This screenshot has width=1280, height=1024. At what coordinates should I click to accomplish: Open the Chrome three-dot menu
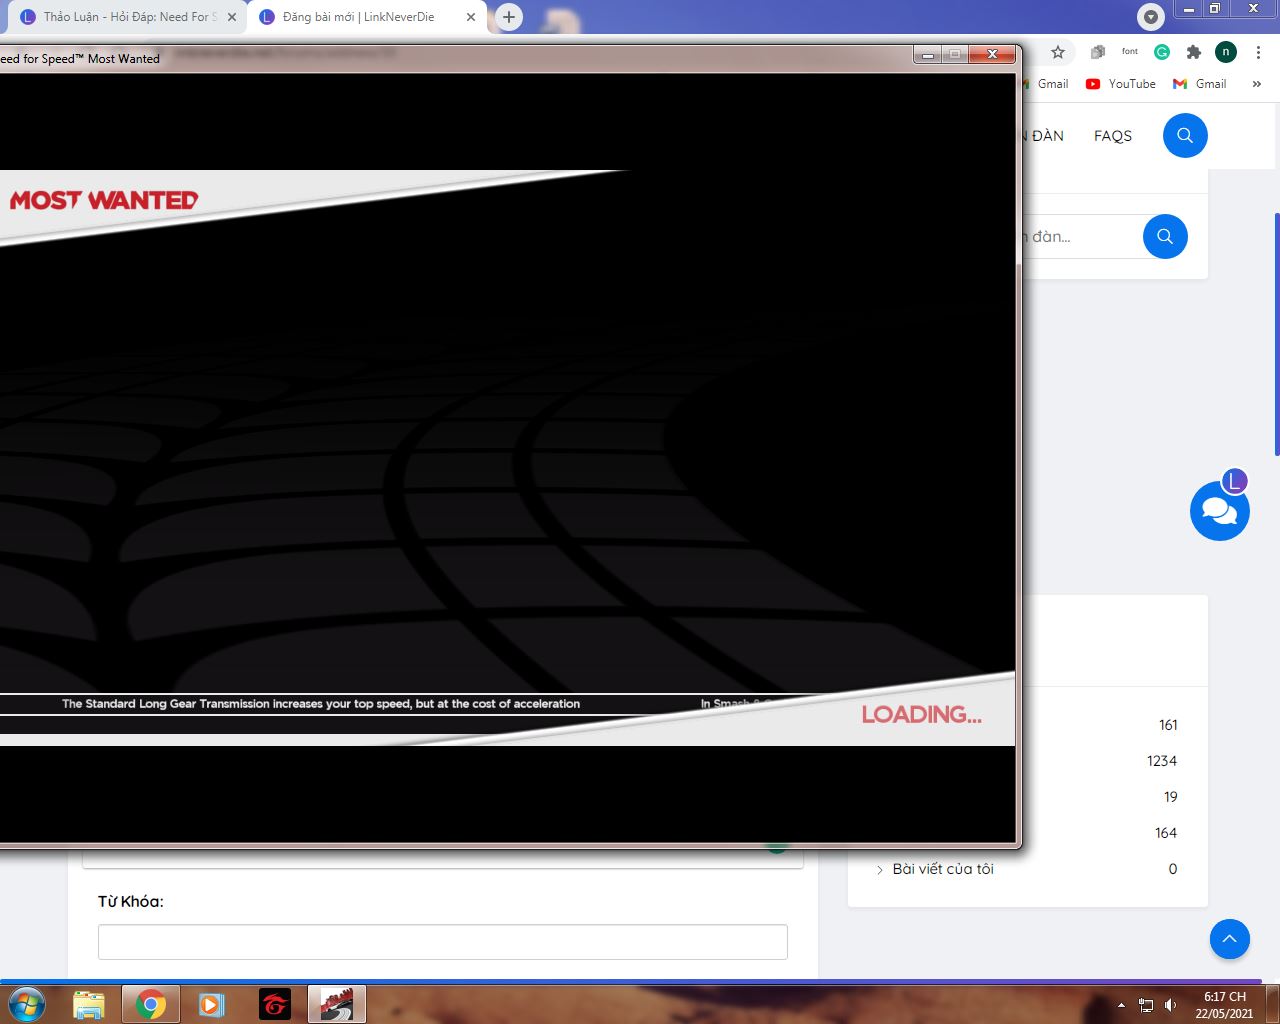click(1258, 52)
